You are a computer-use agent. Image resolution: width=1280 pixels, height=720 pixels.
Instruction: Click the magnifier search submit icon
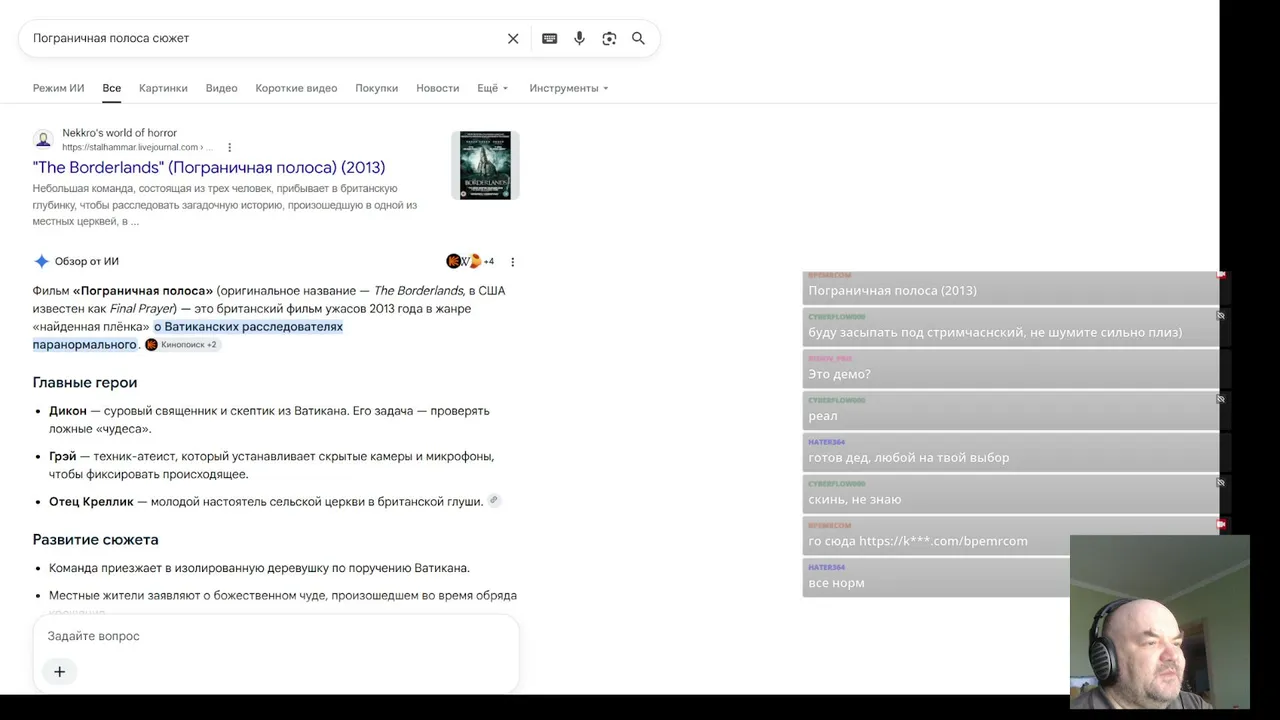click(x=638, y=39)
